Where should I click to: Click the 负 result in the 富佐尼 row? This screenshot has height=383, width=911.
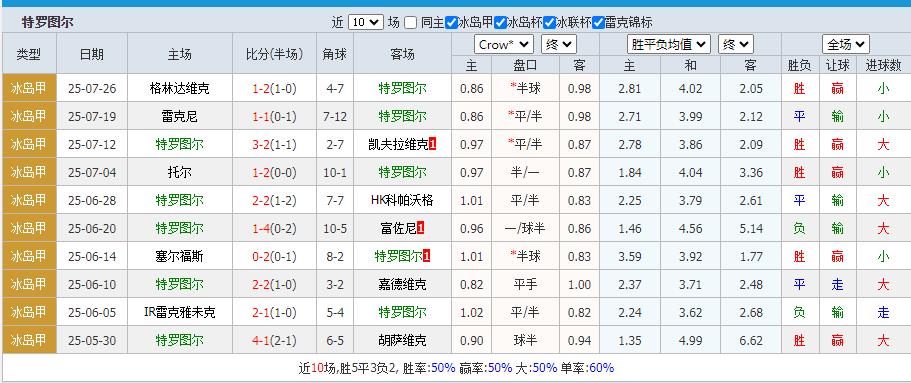pyautogui.click(x=799, y=228)
